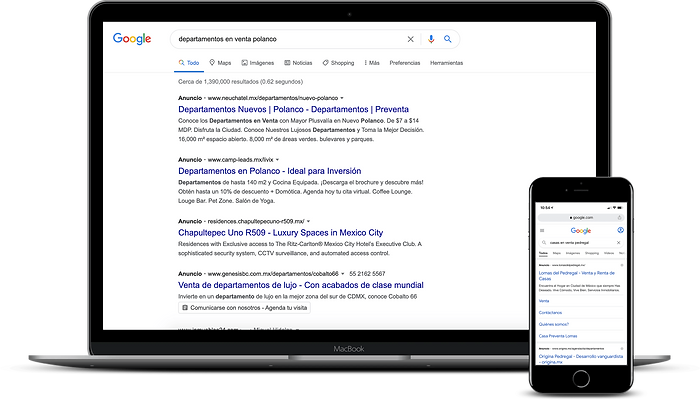Select the Todo tab on the laptop
700x400 pixels.
tap(189, 63)
